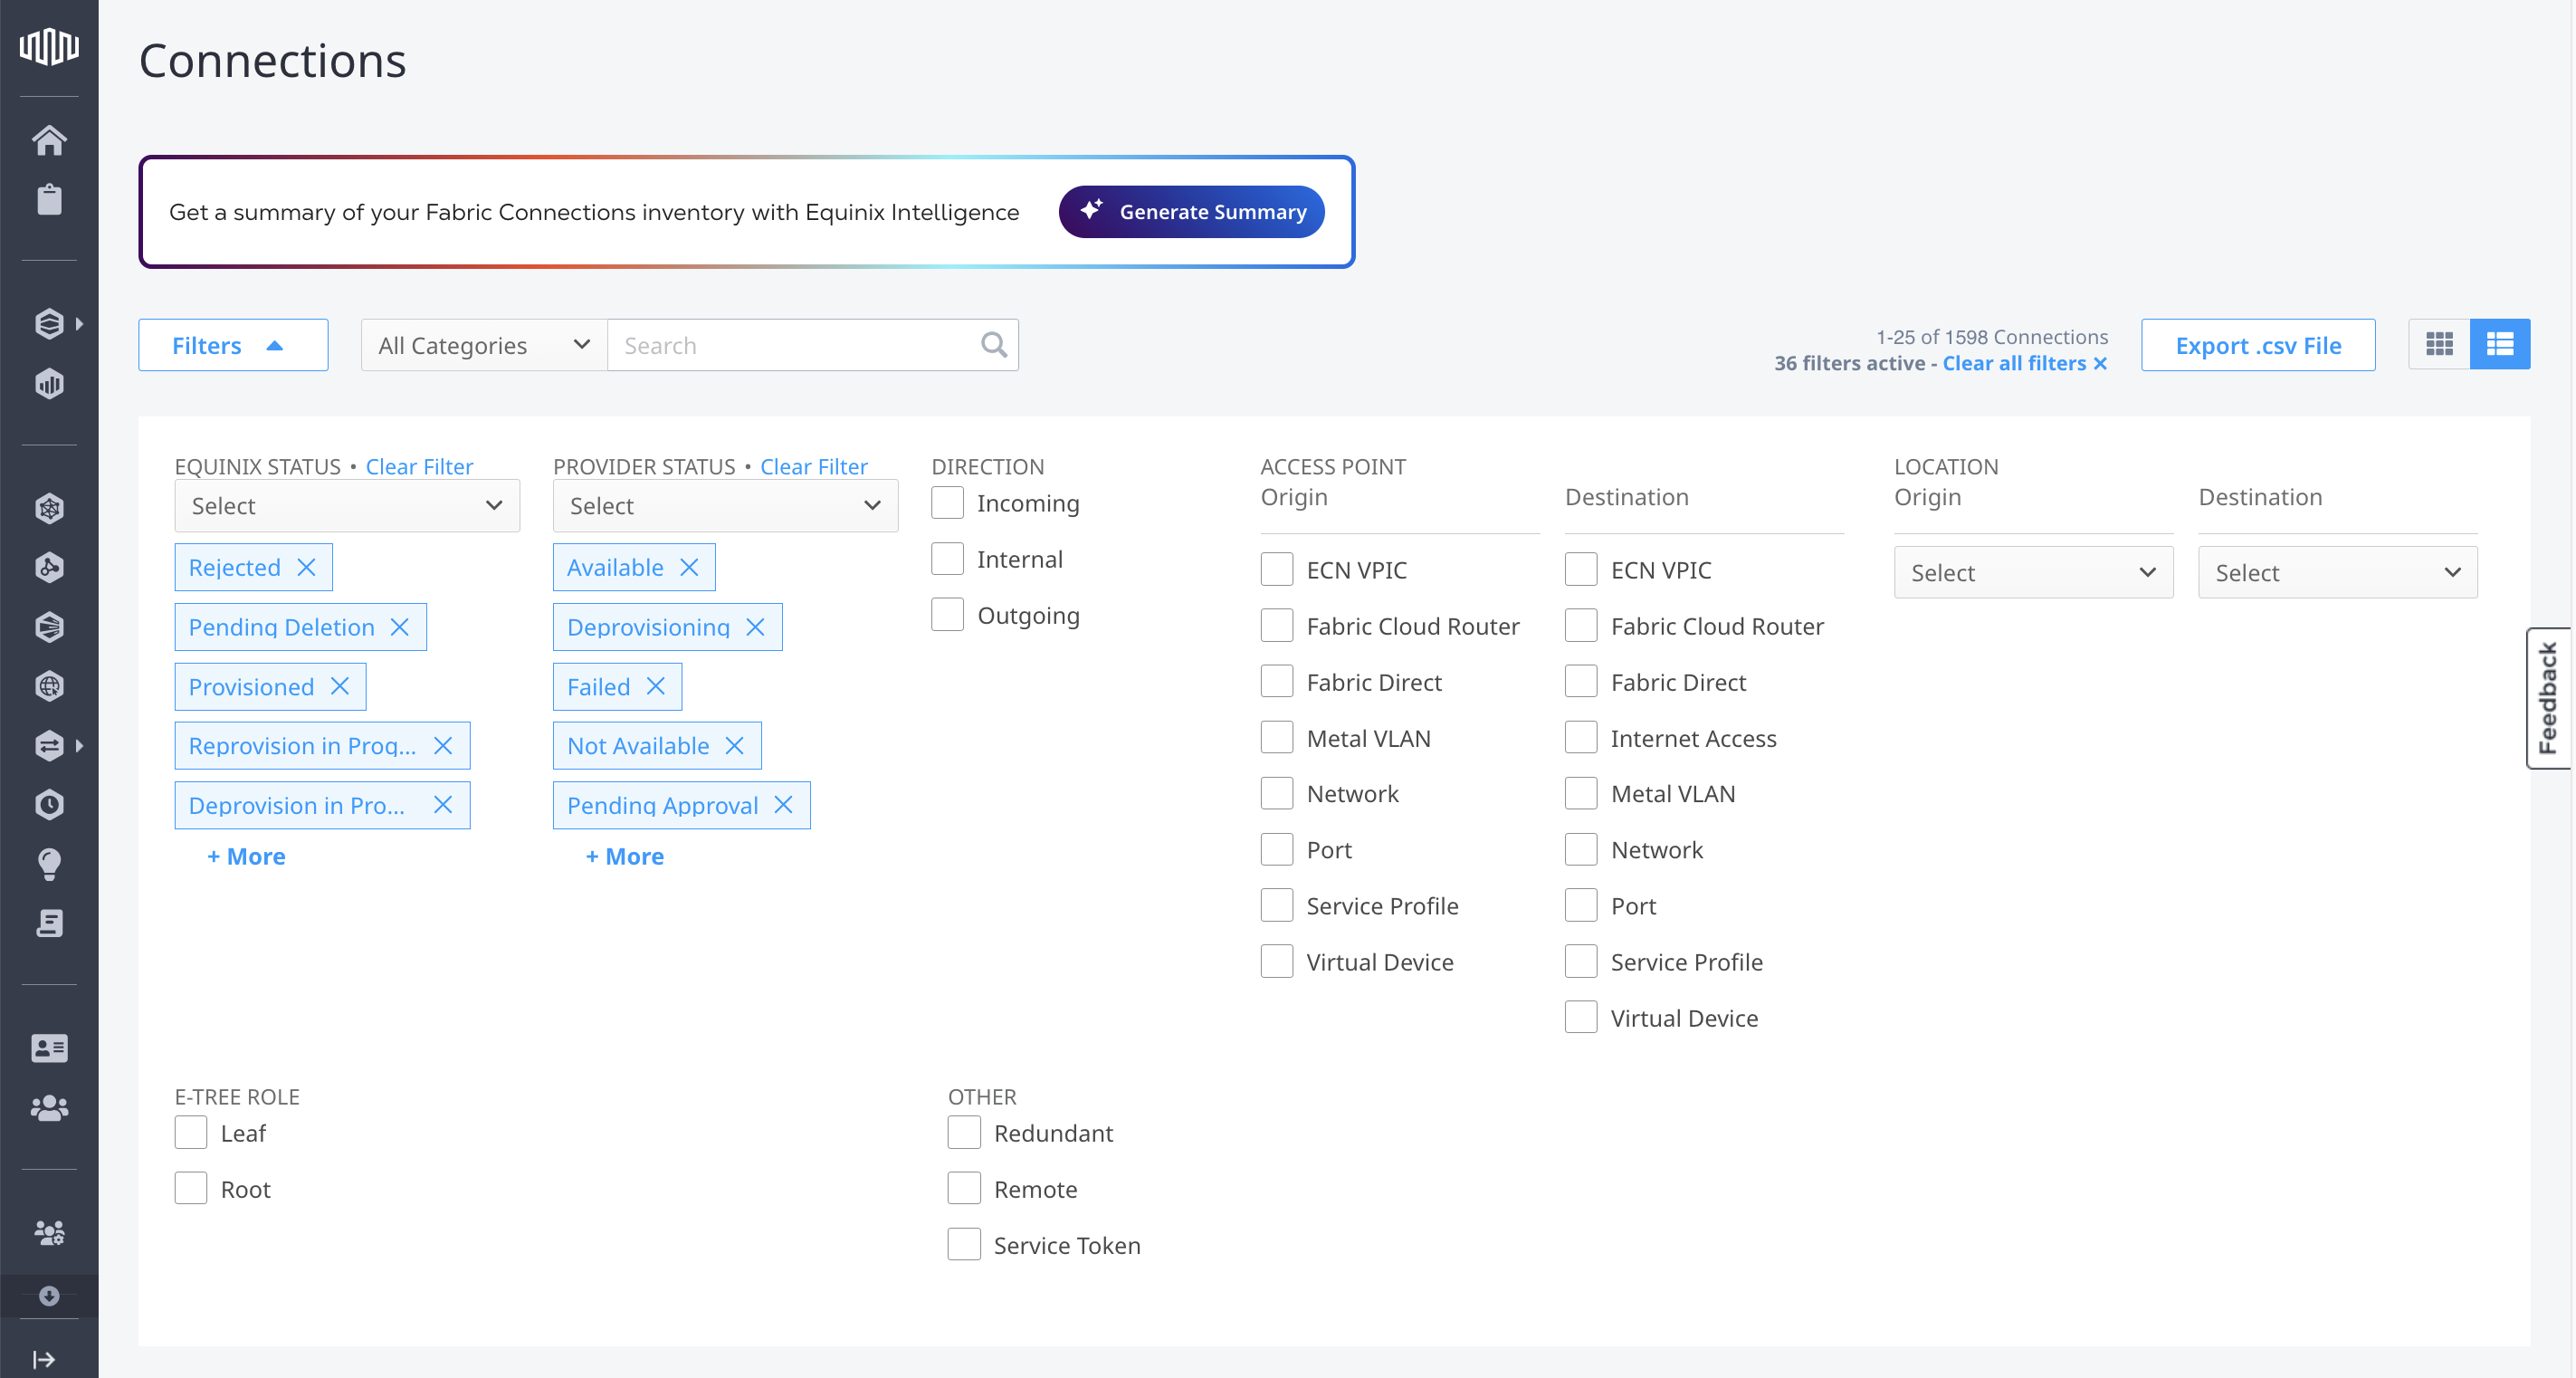
Task: Open All Categories dropdown
Action: point(484,346)
